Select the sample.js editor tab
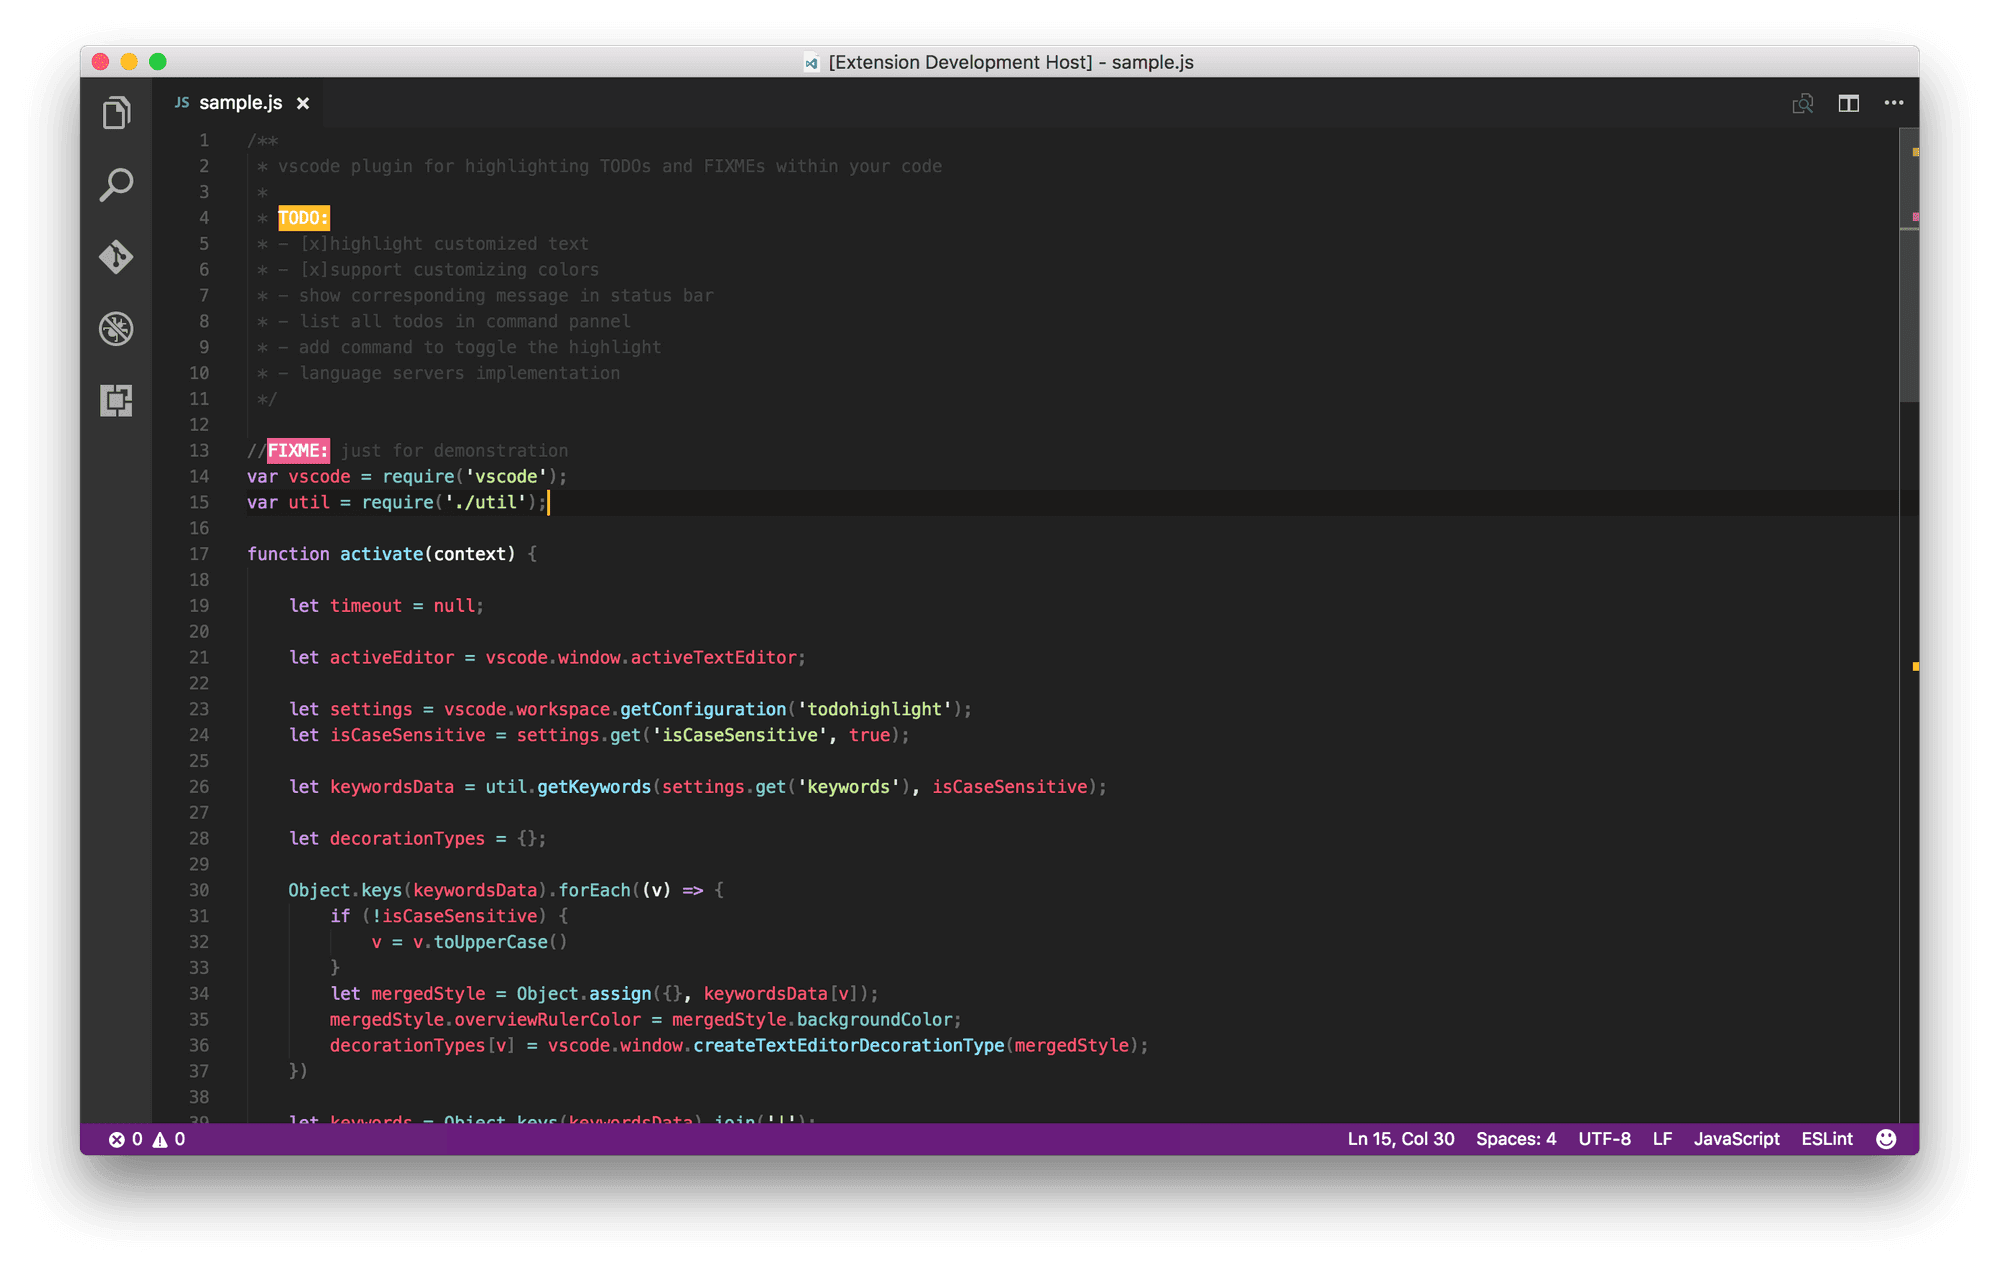The width and height of the screenshot is (2000, 1270). pos(240,103)
